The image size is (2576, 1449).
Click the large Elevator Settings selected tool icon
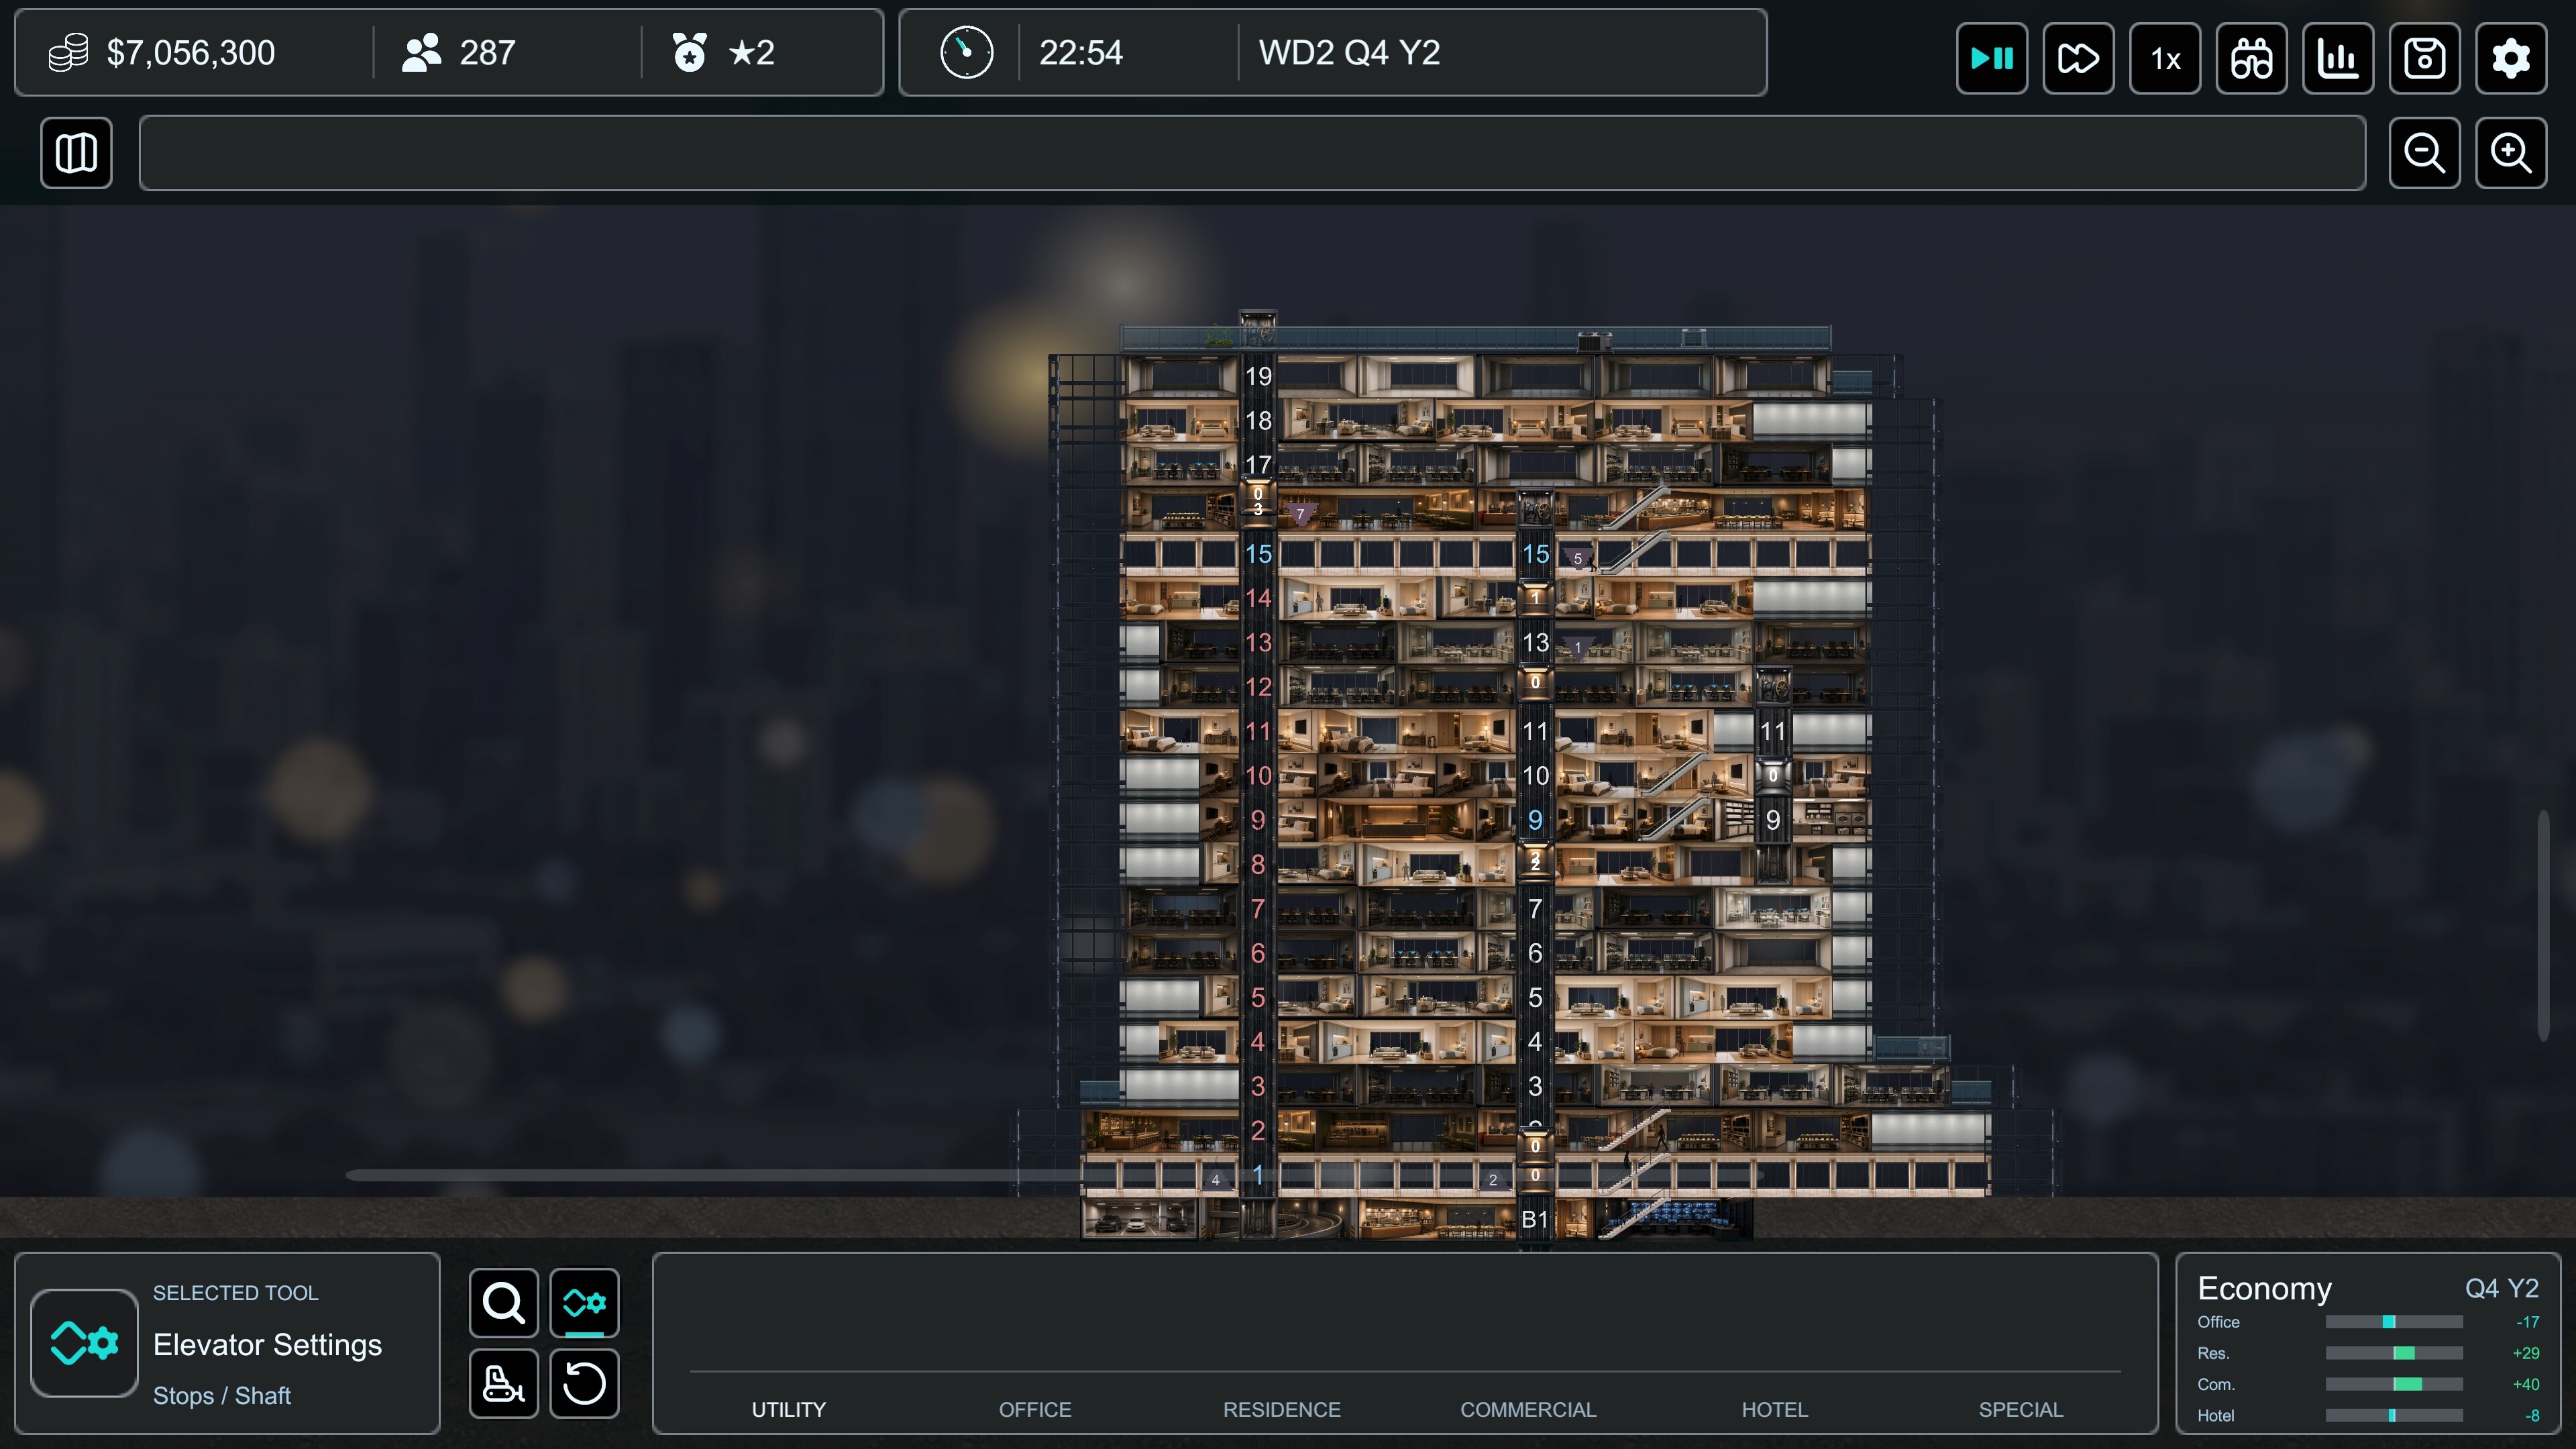pos(84,1342)
